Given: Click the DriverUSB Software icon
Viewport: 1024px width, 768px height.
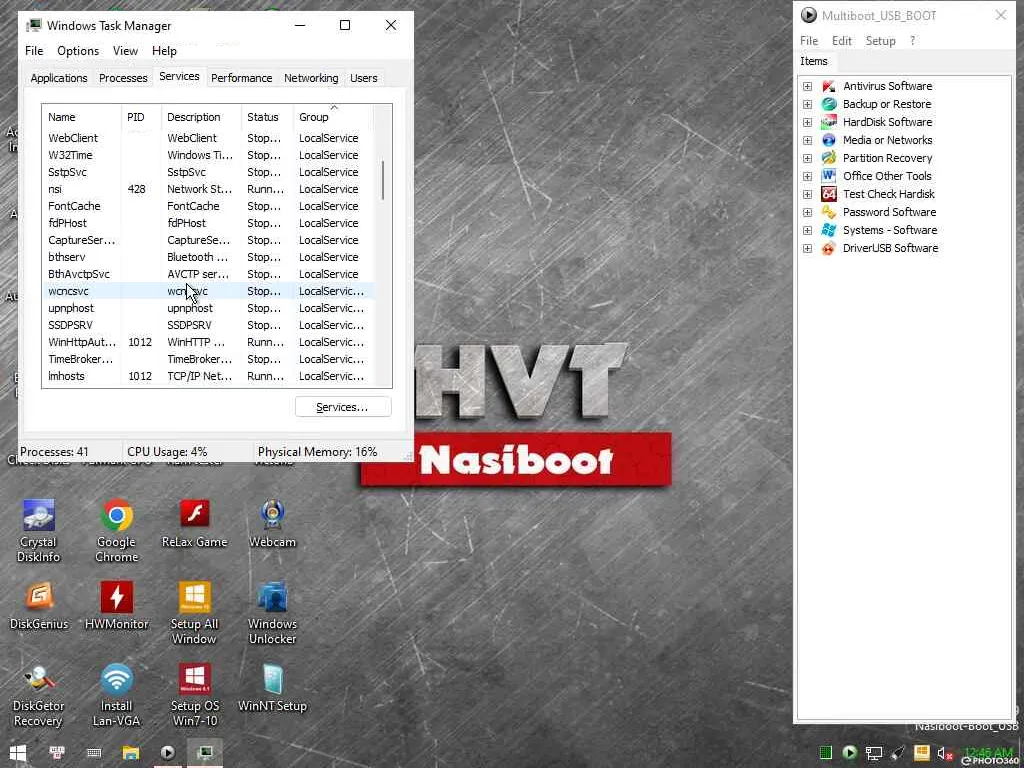Looking at the screenshot, I should [829, 248].
